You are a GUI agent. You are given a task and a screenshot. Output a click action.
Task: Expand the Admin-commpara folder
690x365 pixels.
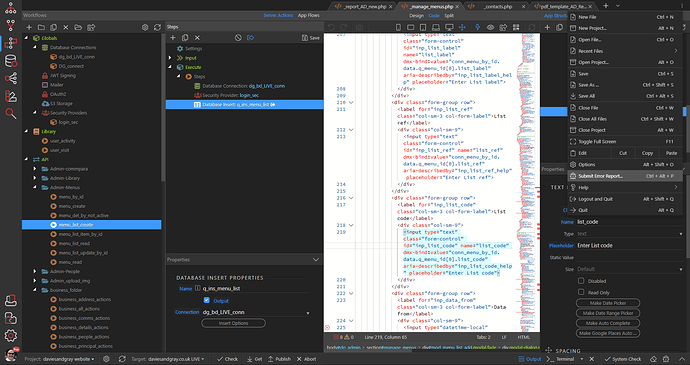pos(35,169)
